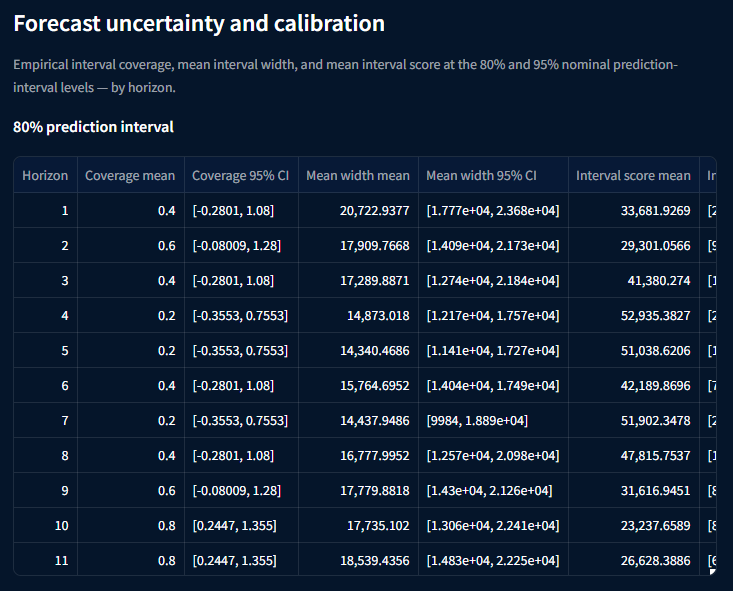The image size is (733, 591).
Task: Select the Horizon 6 row cell
Action: pos(45,386)
